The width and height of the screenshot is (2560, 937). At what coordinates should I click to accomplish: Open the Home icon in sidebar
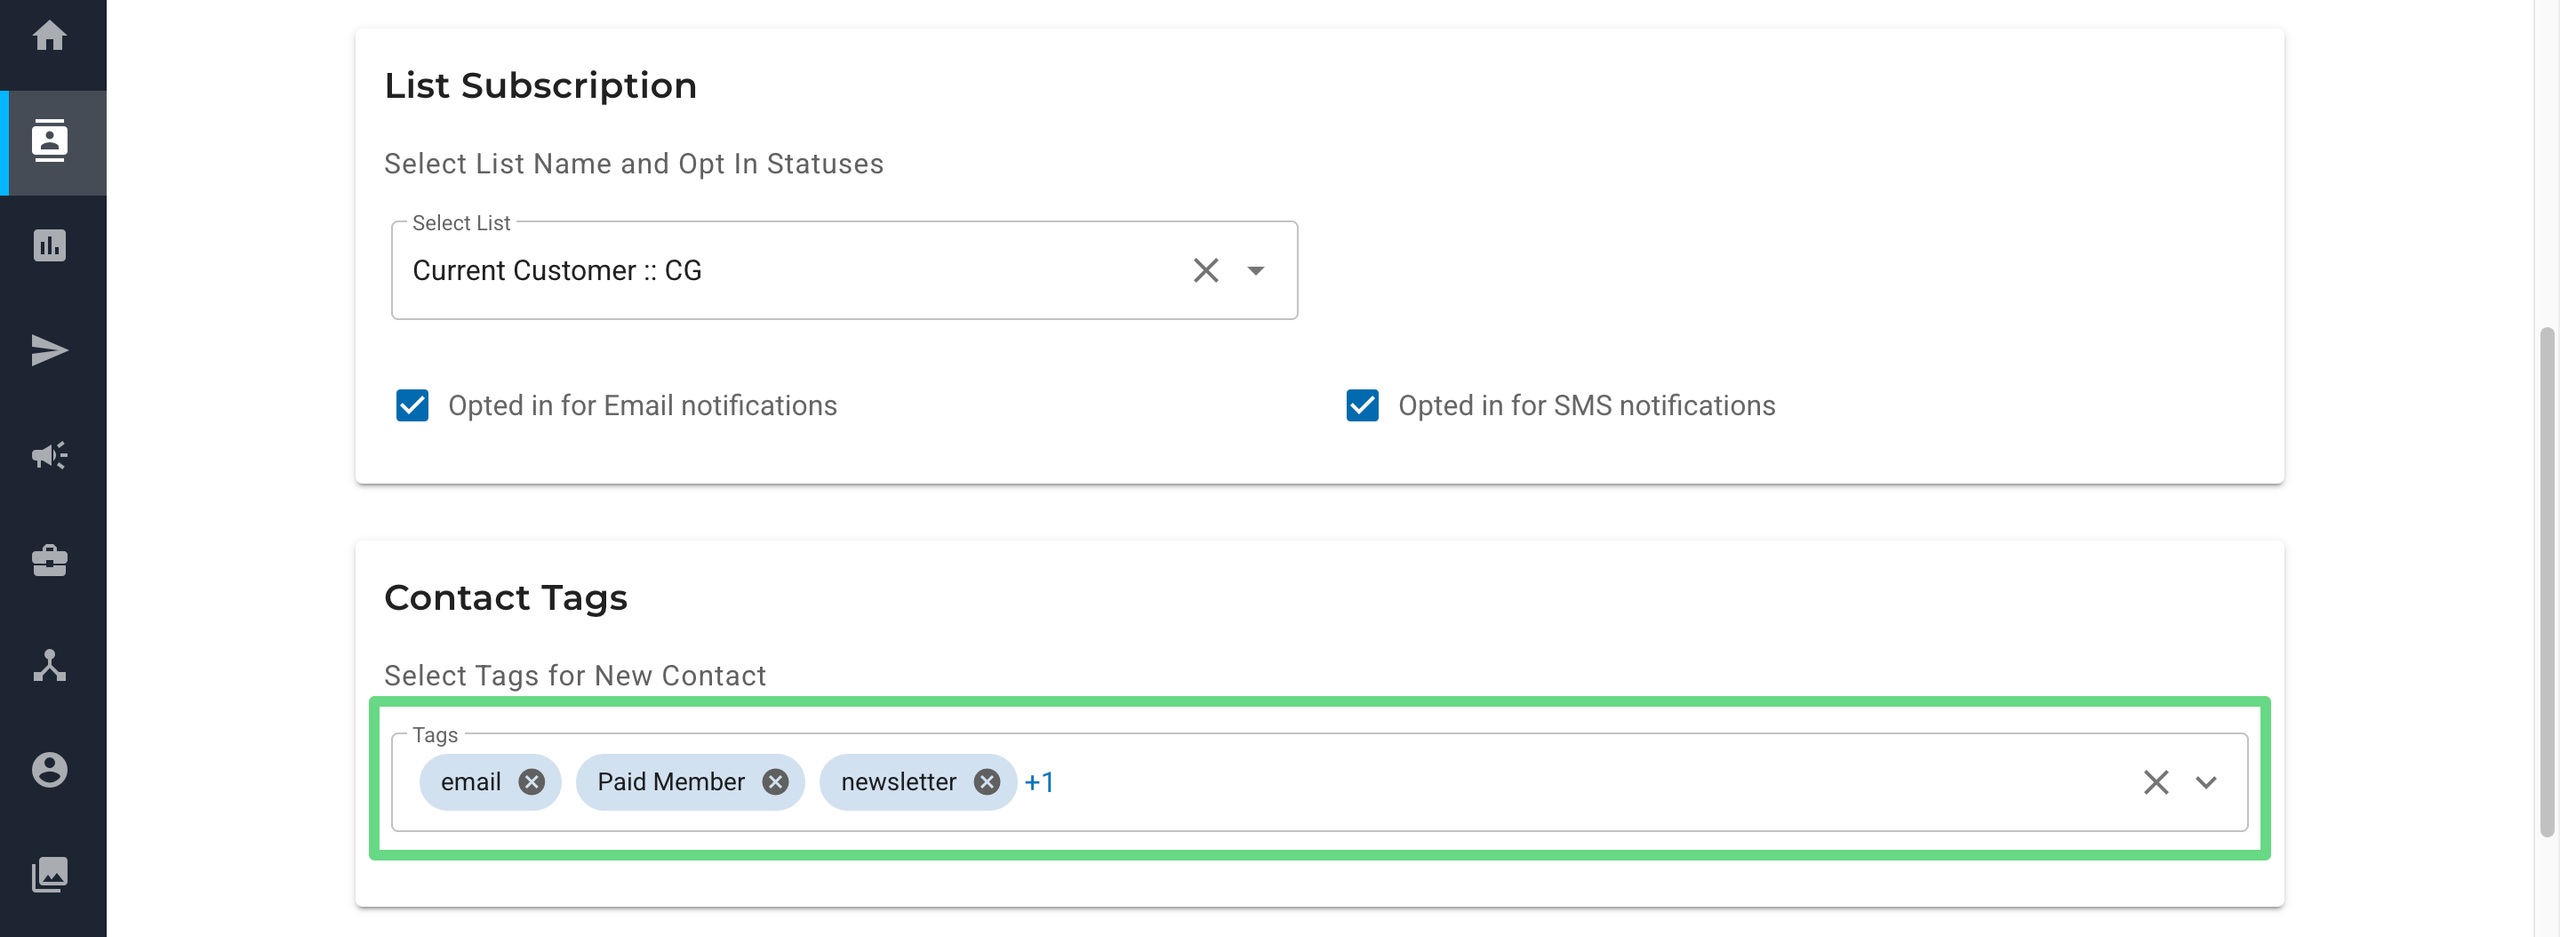pos(49,36)
